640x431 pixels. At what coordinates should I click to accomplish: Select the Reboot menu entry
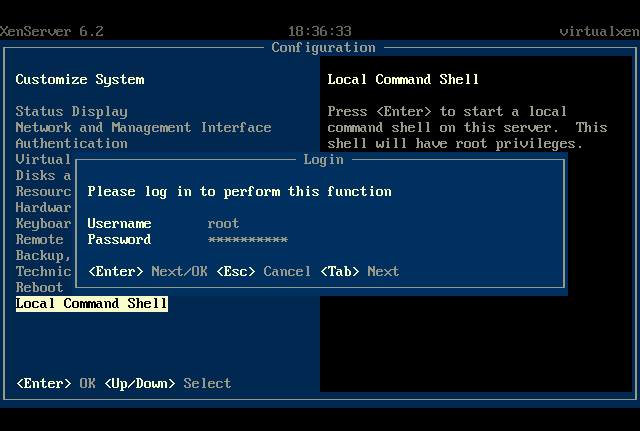pyautogui.click(x=39, y=287)
